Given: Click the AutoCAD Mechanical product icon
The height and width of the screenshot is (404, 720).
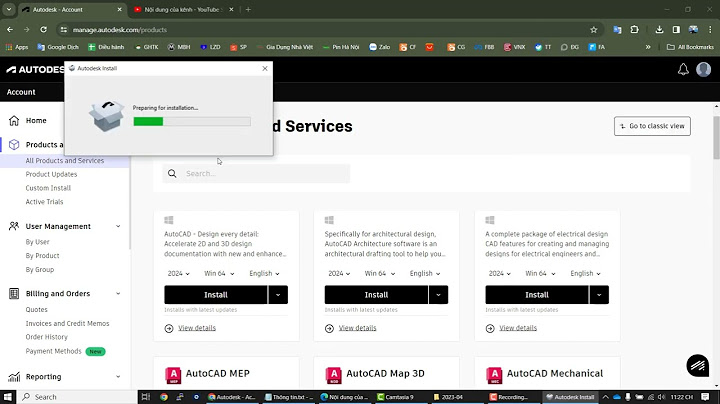Looking at the screenshot, I should pos(494,375).
